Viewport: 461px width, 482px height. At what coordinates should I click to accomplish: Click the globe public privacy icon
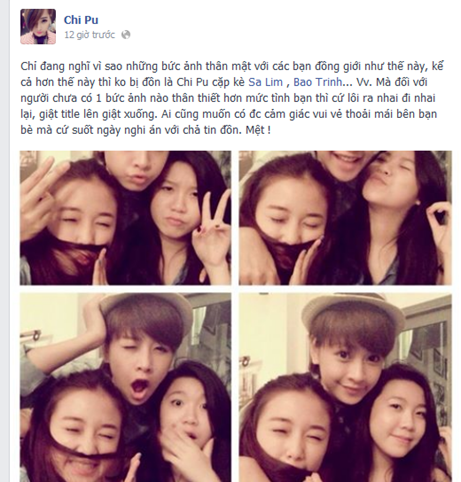click(x=126, y=35)
